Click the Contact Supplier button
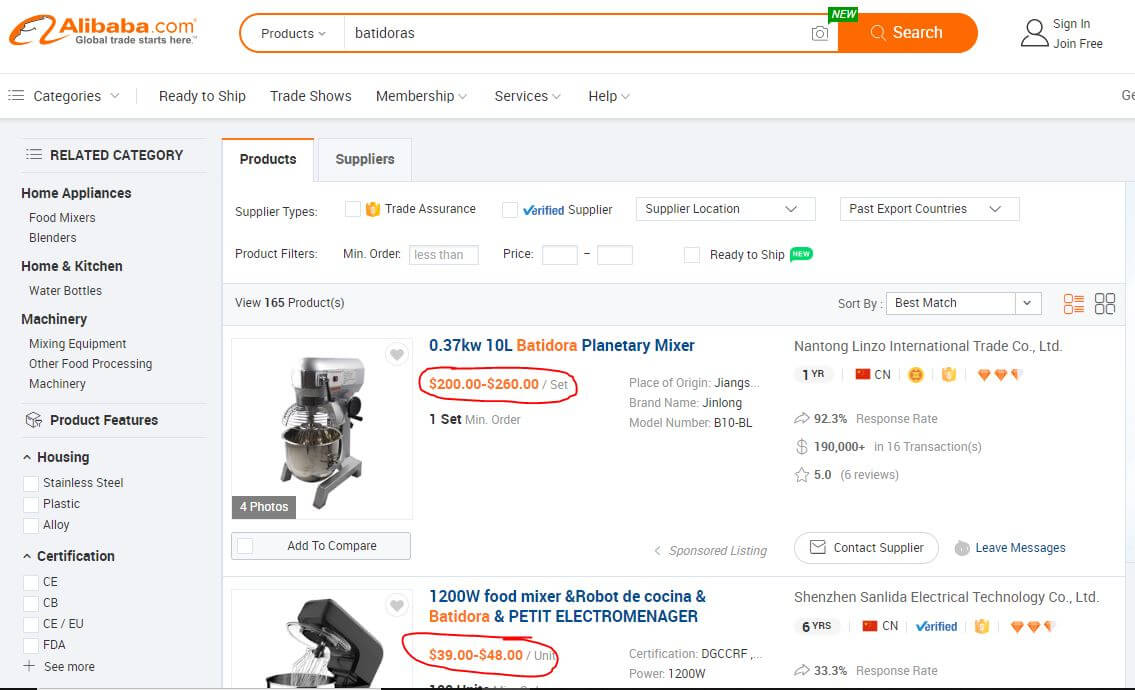 click(866, 548)
